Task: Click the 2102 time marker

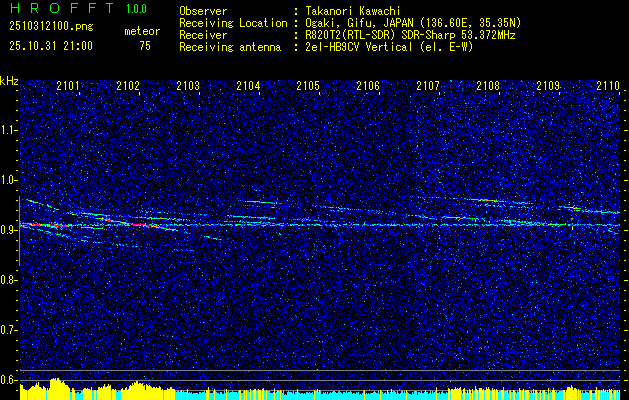Action: click(128, 85)
